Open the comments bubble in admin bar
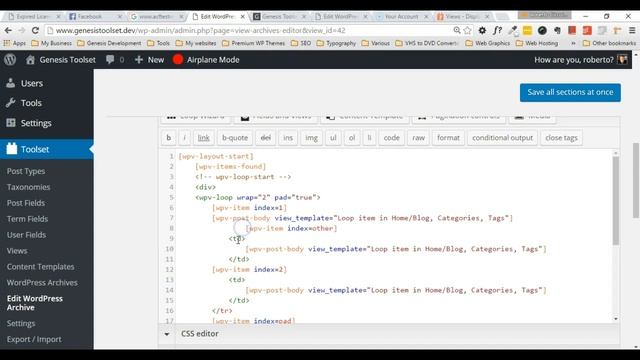Screen dimensions: 640x360 tap(110, 60)
